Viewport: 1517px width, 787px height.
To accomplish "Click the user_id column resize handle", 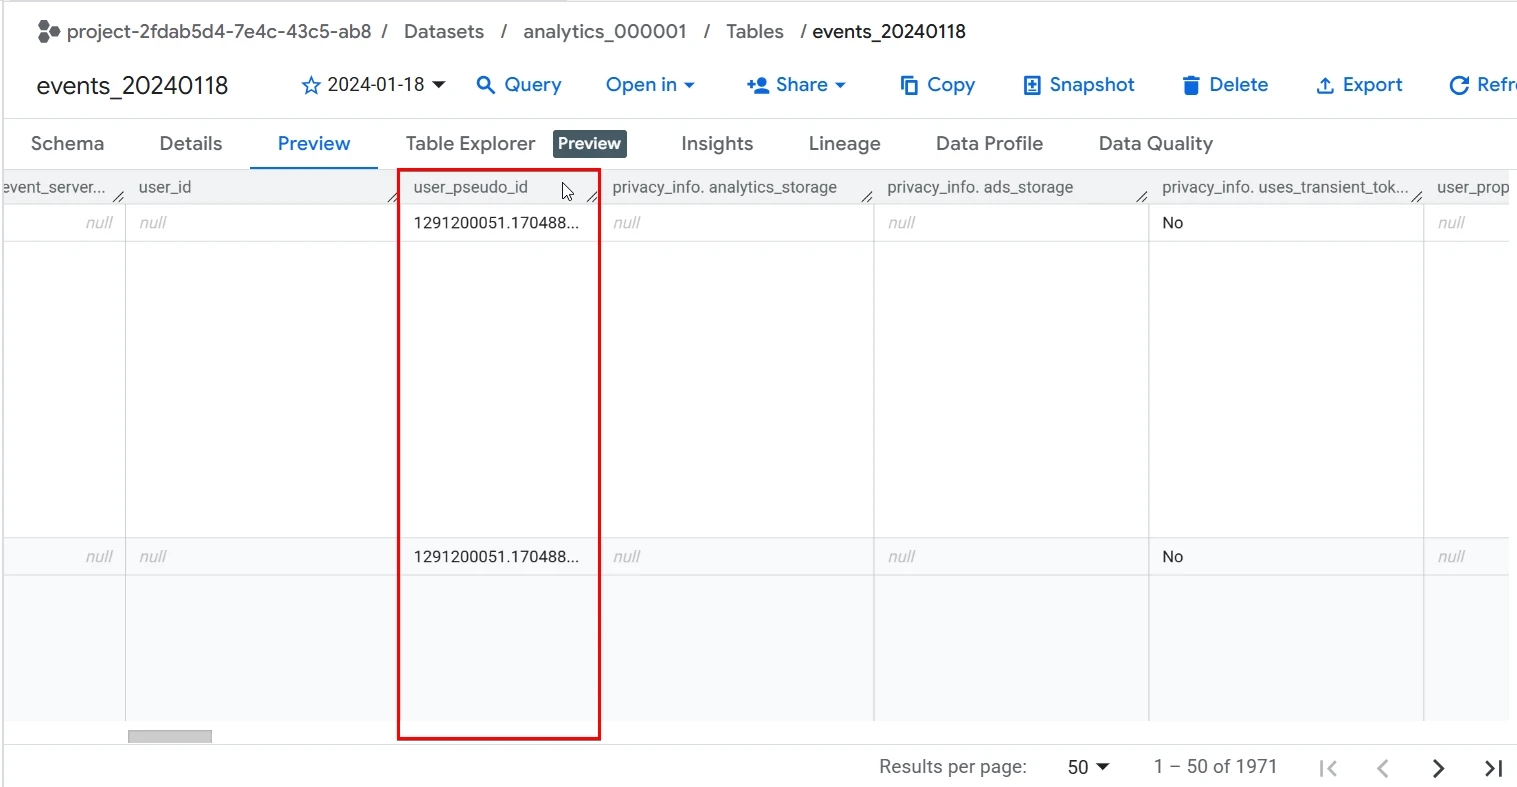I will [x=392, y=196].
